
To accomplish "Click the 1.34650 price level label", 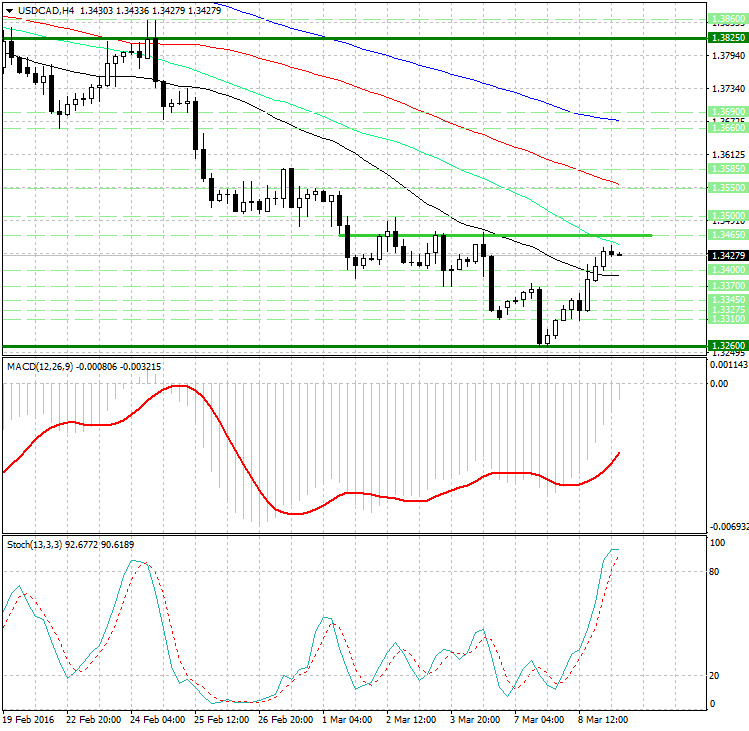I will 728,235.
